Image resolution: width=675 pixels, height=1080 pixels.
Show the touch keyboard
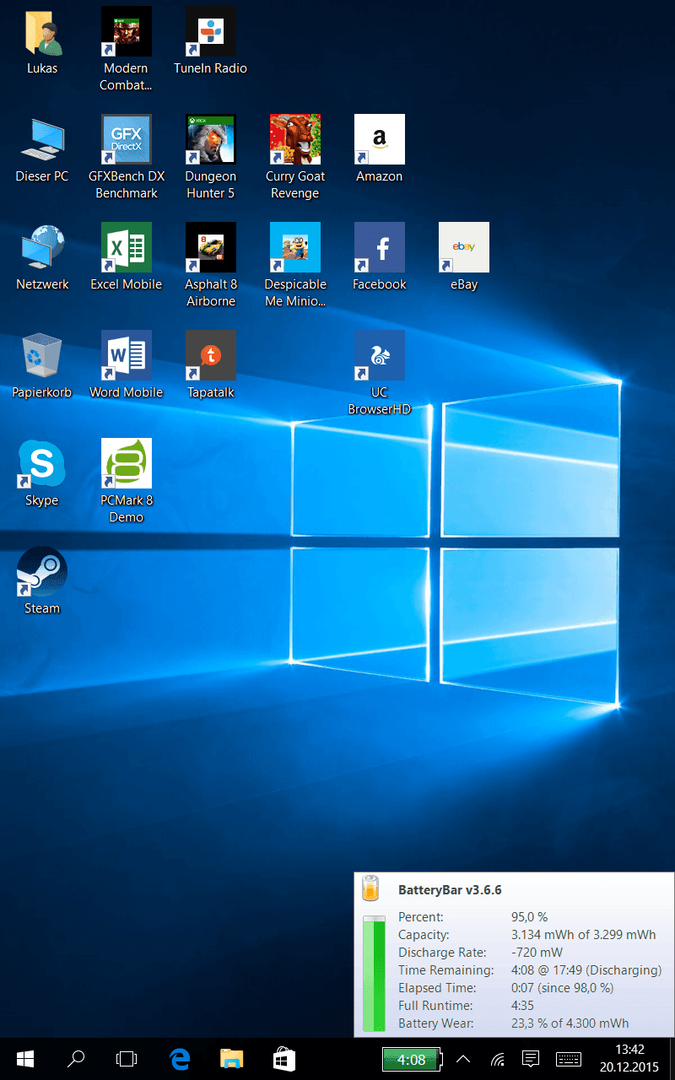(568, 1059)
